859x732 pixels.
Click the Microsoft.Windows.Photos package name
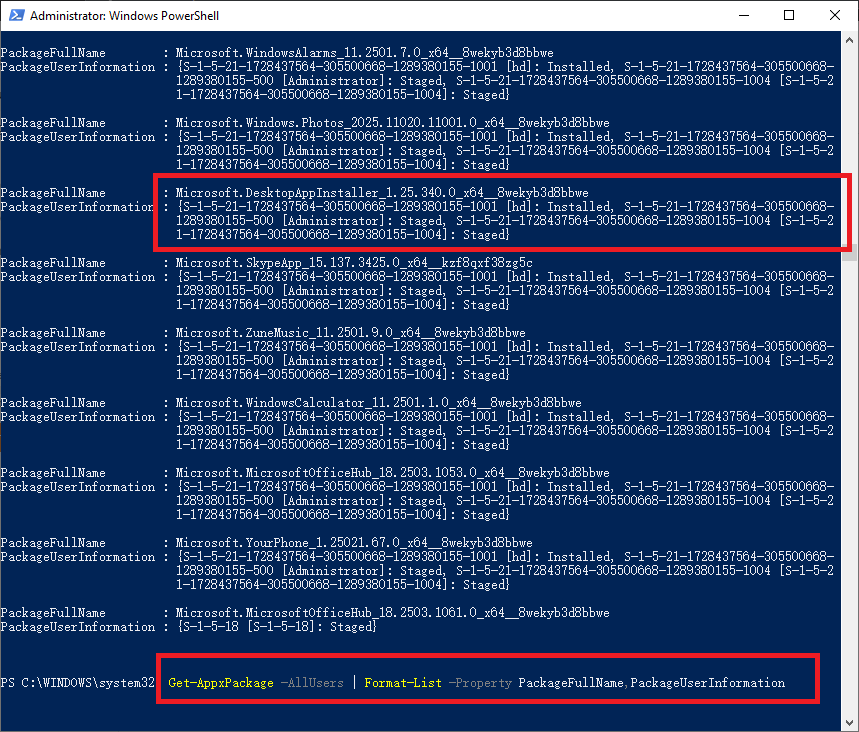(x=392, y=123)
